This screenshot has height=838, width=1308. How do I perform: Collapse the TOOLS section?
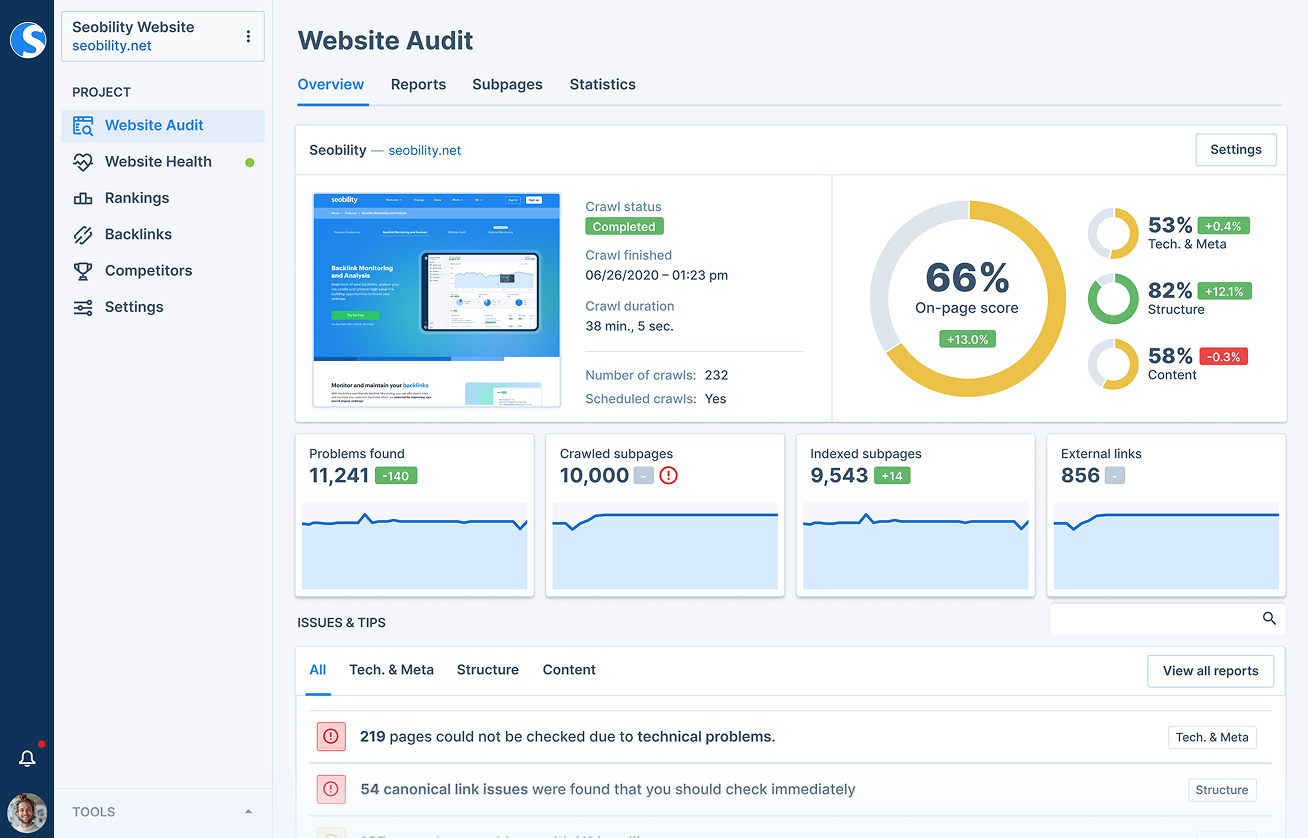(x=248, y=811)
